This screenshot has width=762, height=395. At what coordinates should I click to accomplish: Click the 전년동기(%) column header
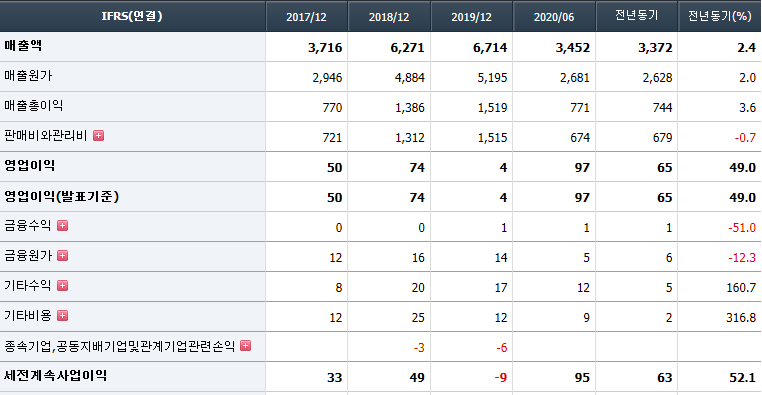[720, 16]
